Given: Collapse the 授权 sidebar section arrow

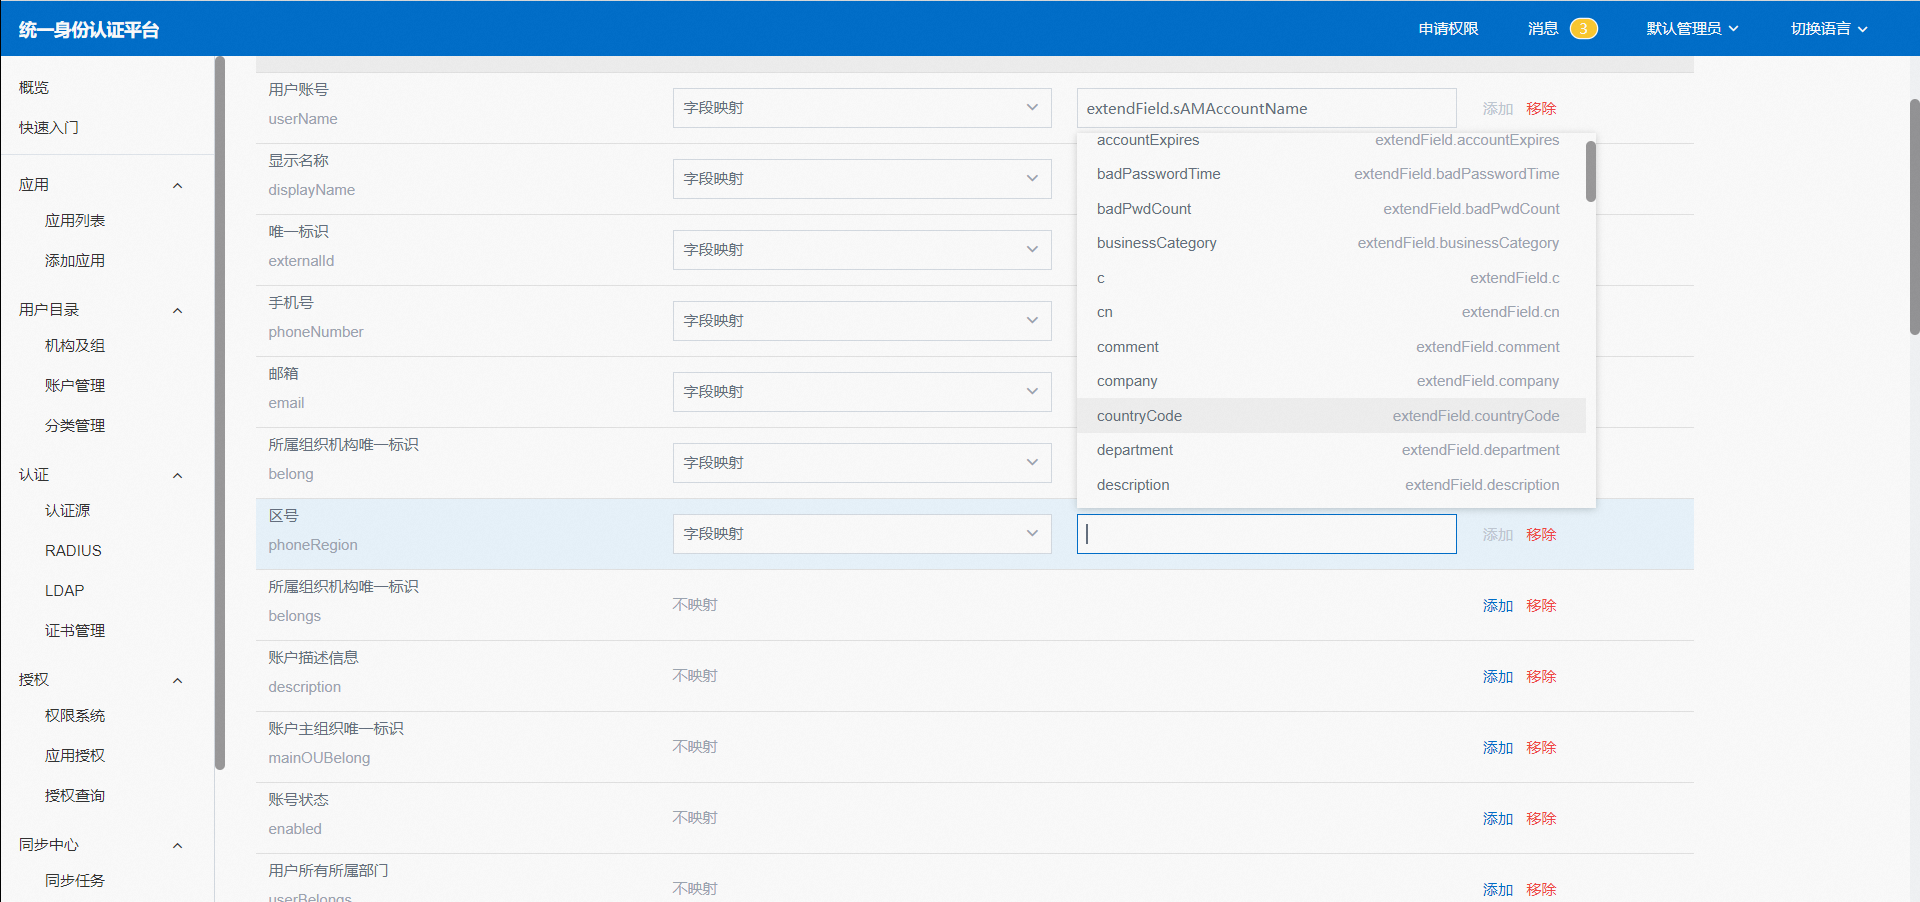Looking at the screenshot, I should pyautogui.click(x=178, y=680).
